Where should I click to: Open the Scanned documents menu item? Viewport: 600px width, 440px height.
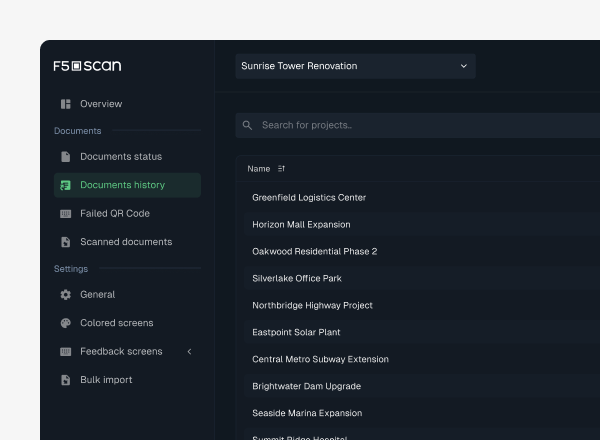point(126,242)
